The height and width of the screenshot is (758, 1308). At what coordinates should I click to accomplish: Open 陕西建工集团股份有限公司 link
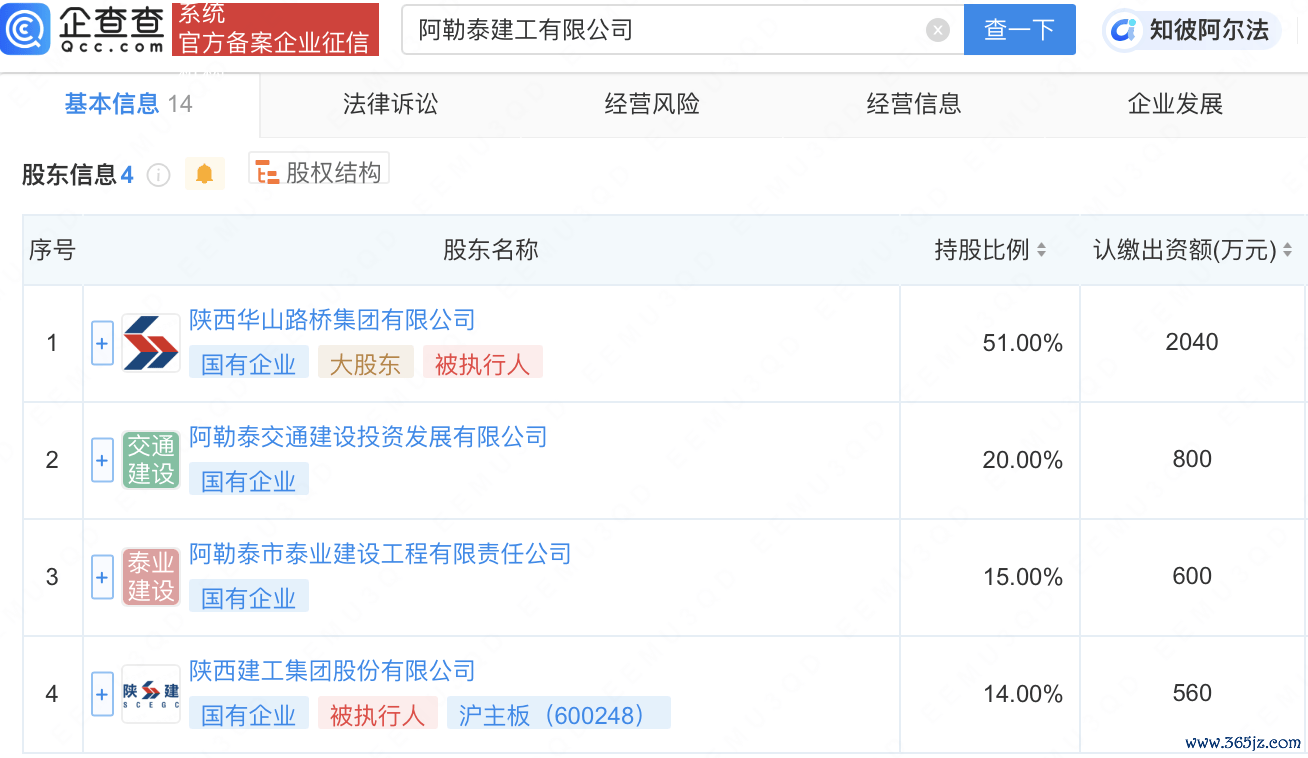[x=332, y=671]
